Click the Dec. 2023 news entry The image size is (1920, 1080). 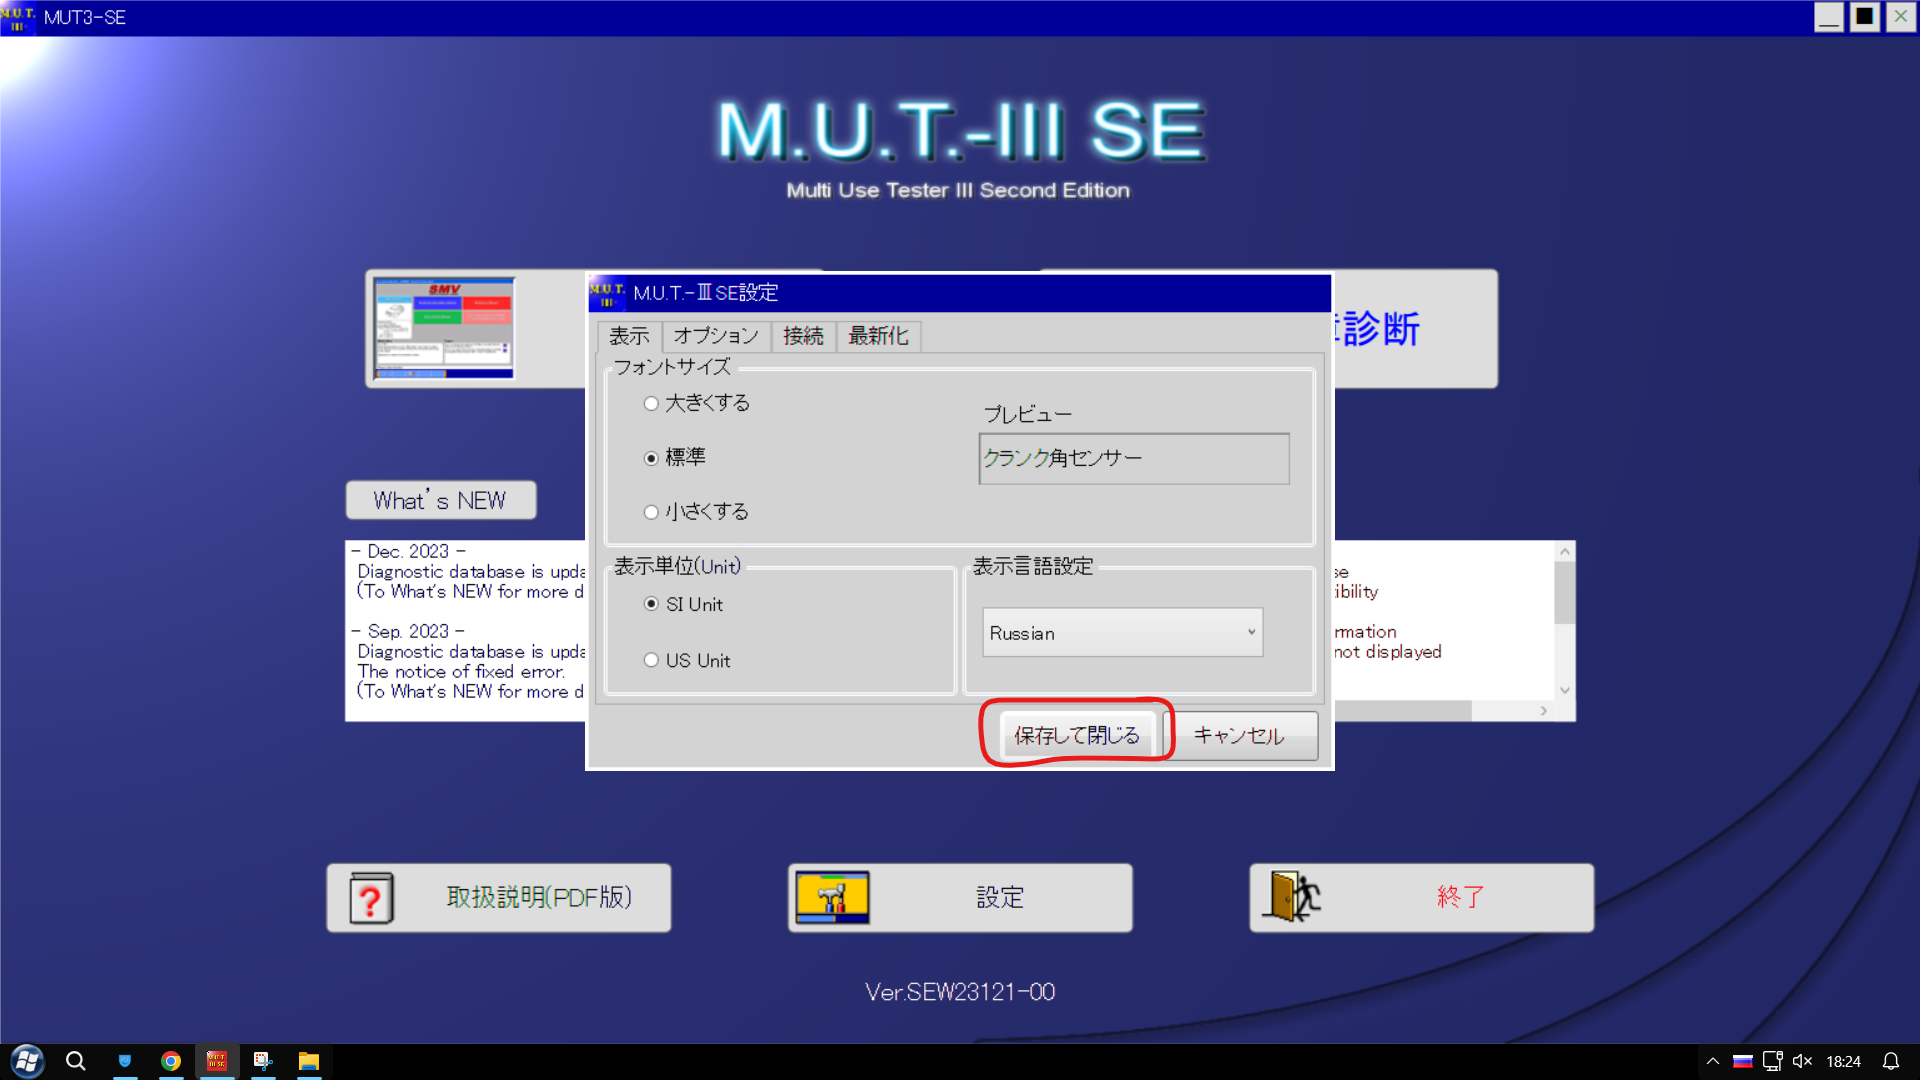click(409, 551)
